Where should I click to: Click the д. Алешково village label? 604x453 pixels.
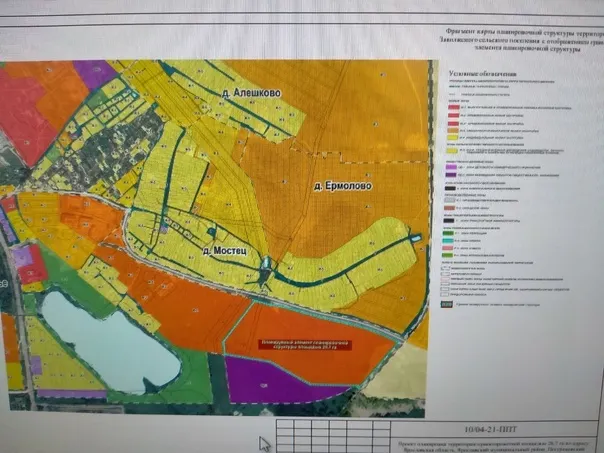(x=251, y=93)
